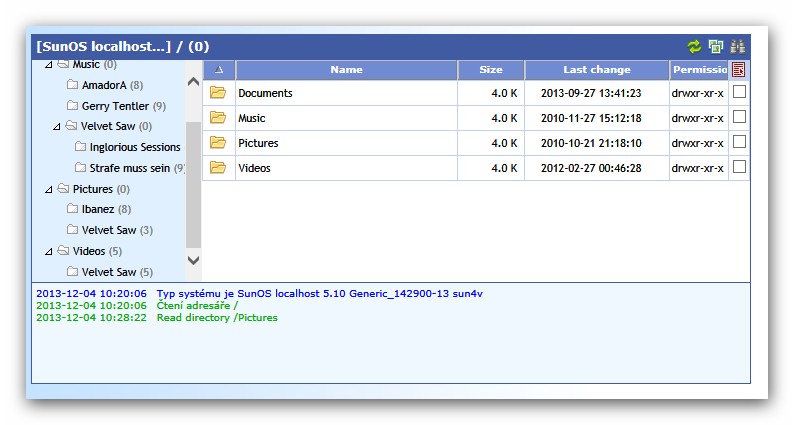Click date 2013-09-27 13:41:23
Image resolution: width=794 pixels, height=425 pixels.
click(x=591, y=93)
